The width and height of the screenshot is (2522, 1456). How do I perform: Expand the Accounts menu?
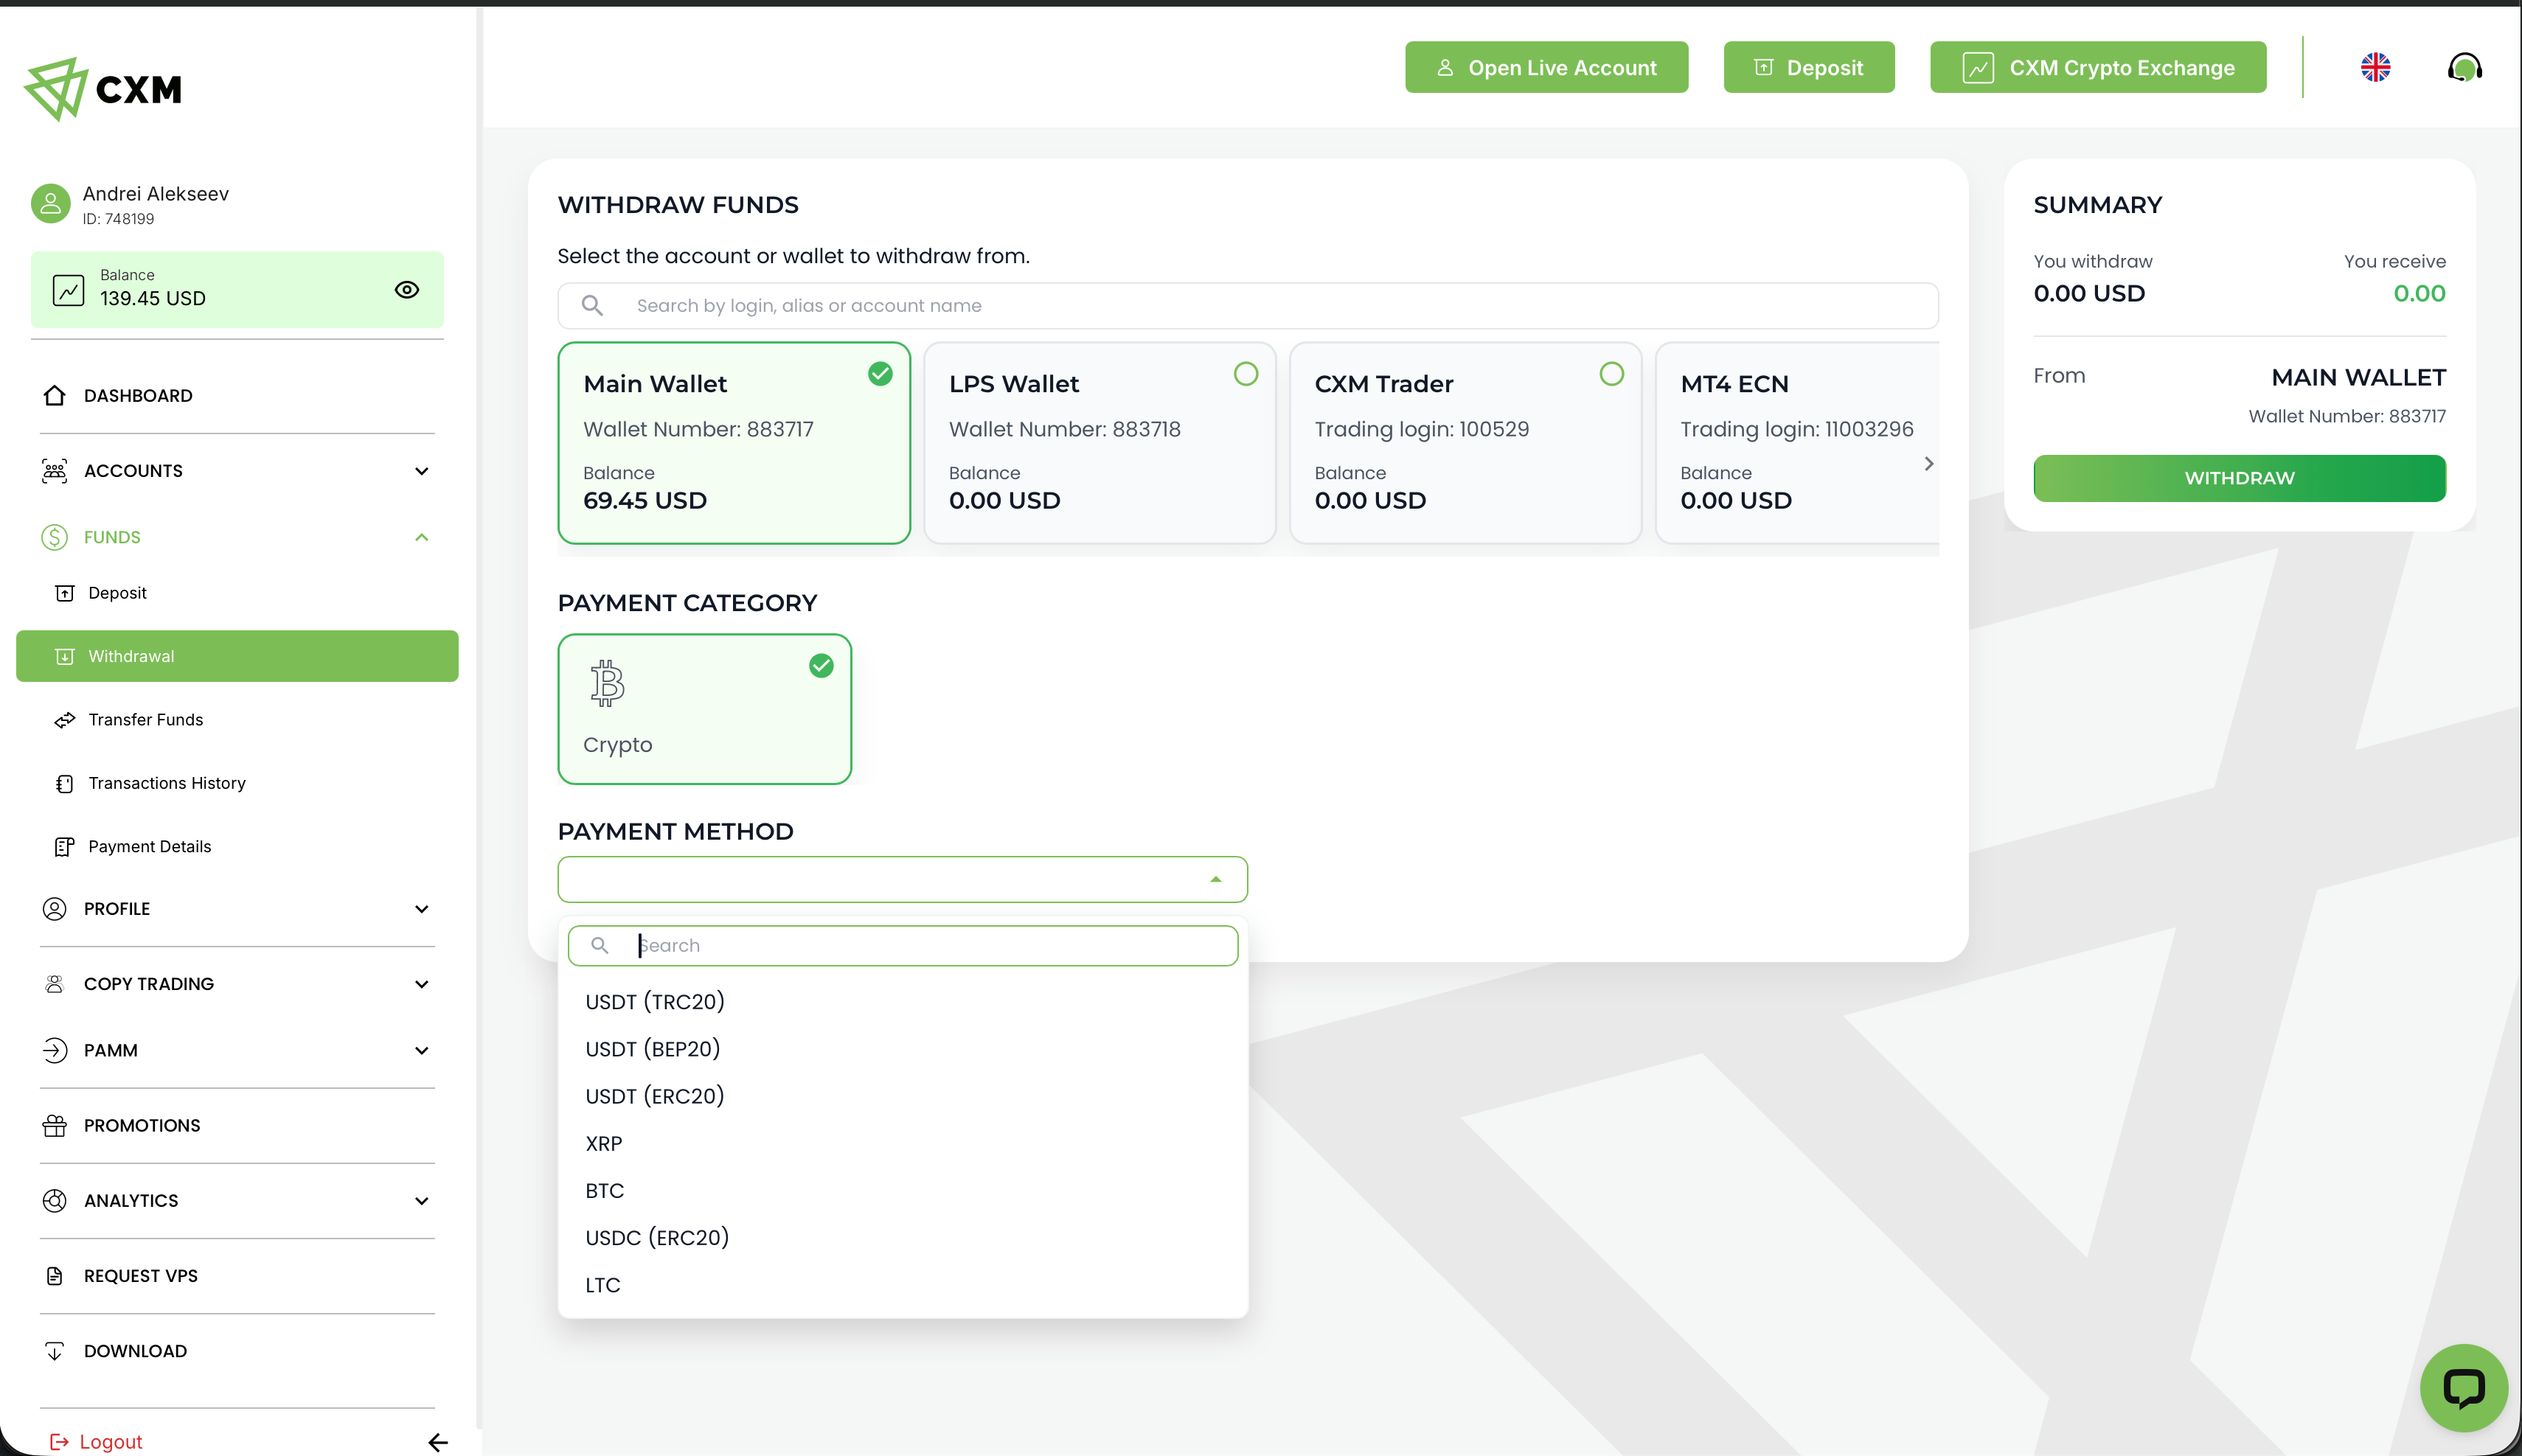click(x=237, y=471)
